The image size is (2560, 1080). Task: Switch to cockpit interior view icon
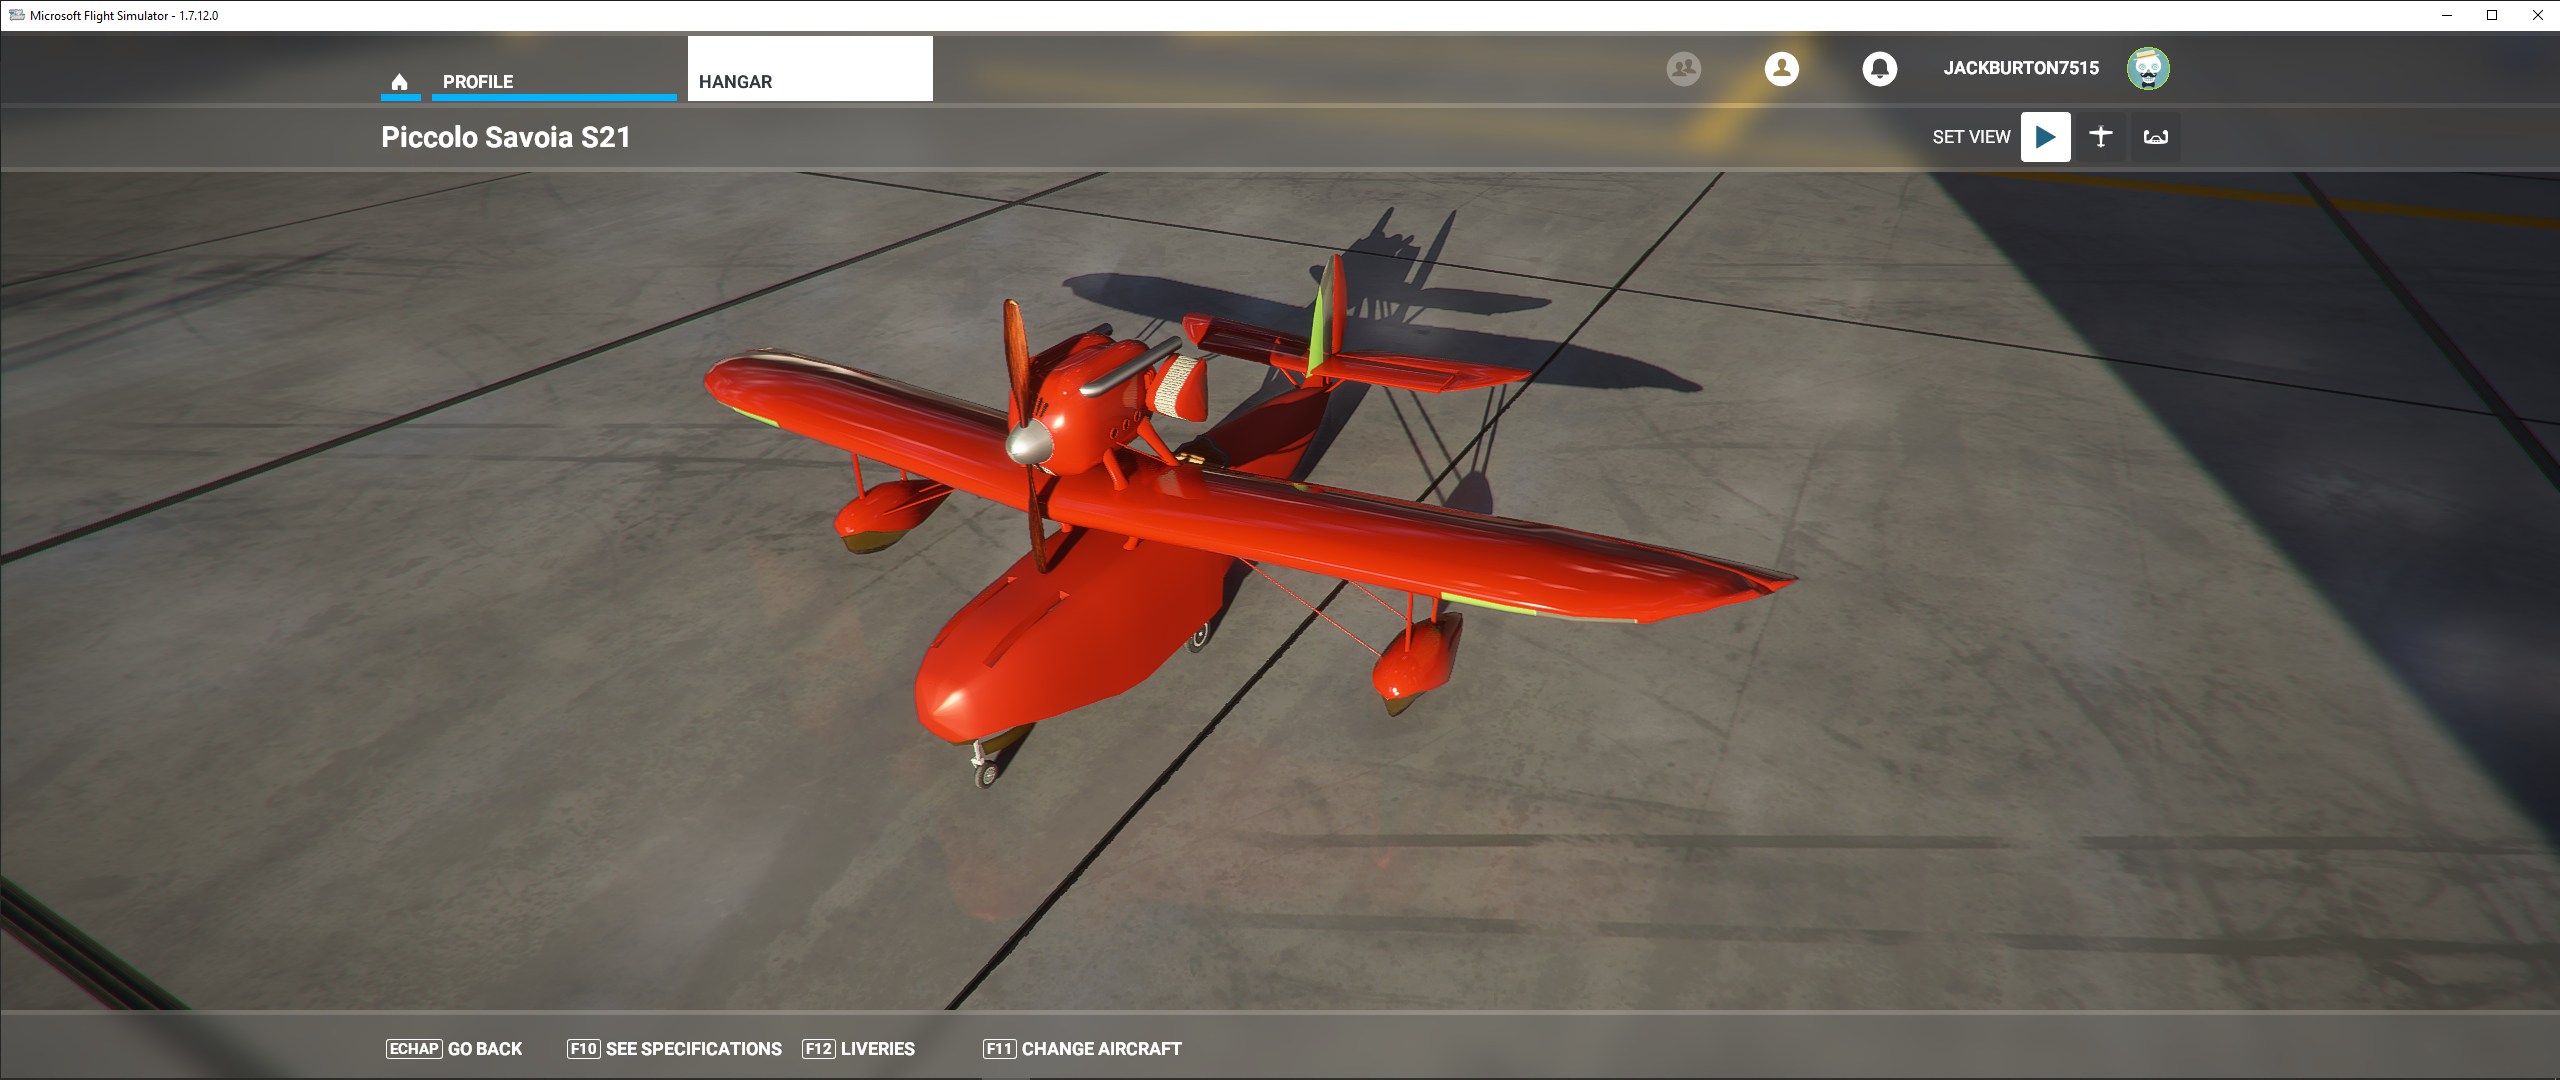[x=2156, y=137]
